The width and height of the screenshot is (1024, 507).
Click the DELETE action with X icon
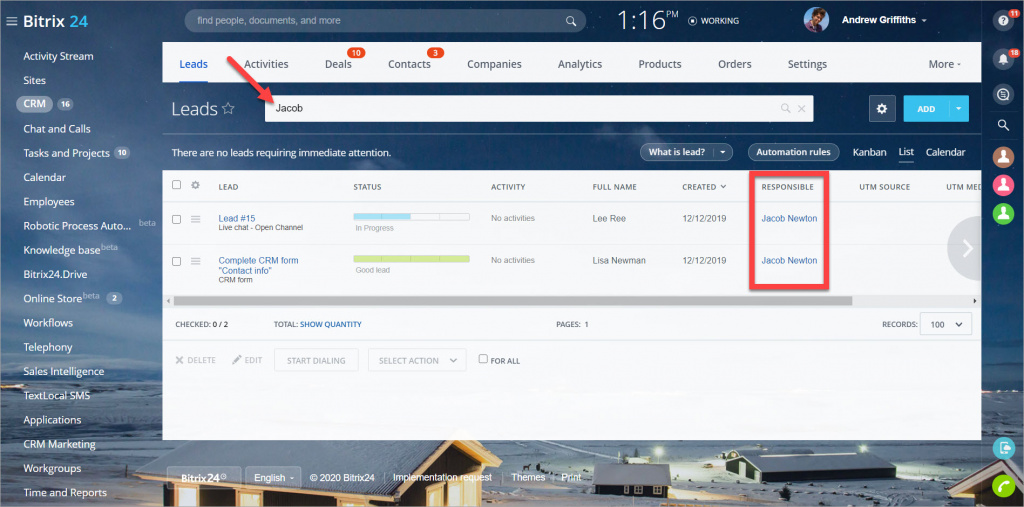[195, 360]
